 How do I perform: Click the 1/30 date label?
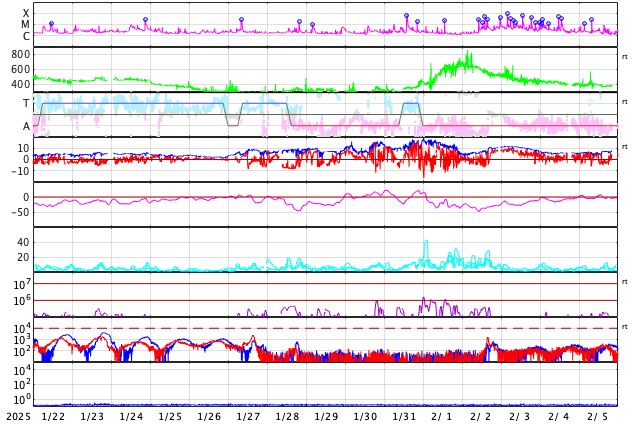(x=365, y=416)
